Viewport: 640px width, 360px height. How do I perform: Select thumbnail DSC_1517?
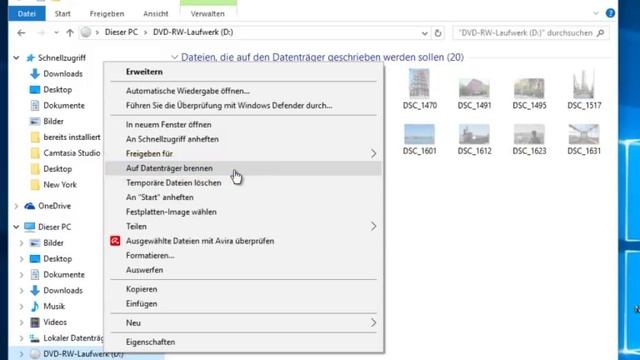point(584,84)
